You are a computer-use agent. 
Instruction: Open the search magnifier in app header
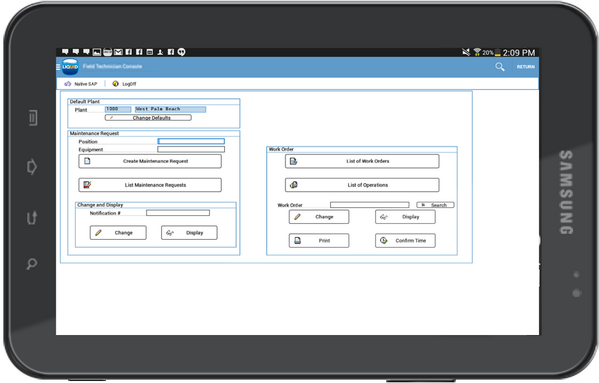500,67
